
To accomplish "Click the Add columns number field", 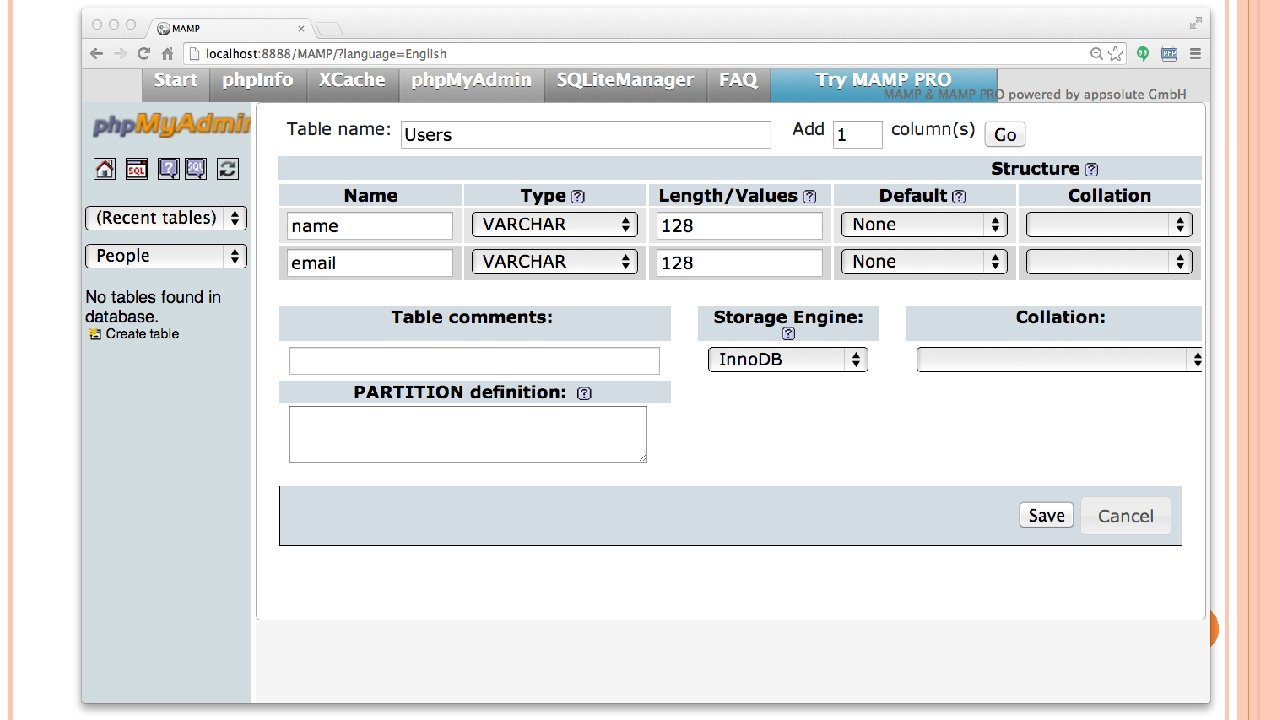I will click(857, 135).
